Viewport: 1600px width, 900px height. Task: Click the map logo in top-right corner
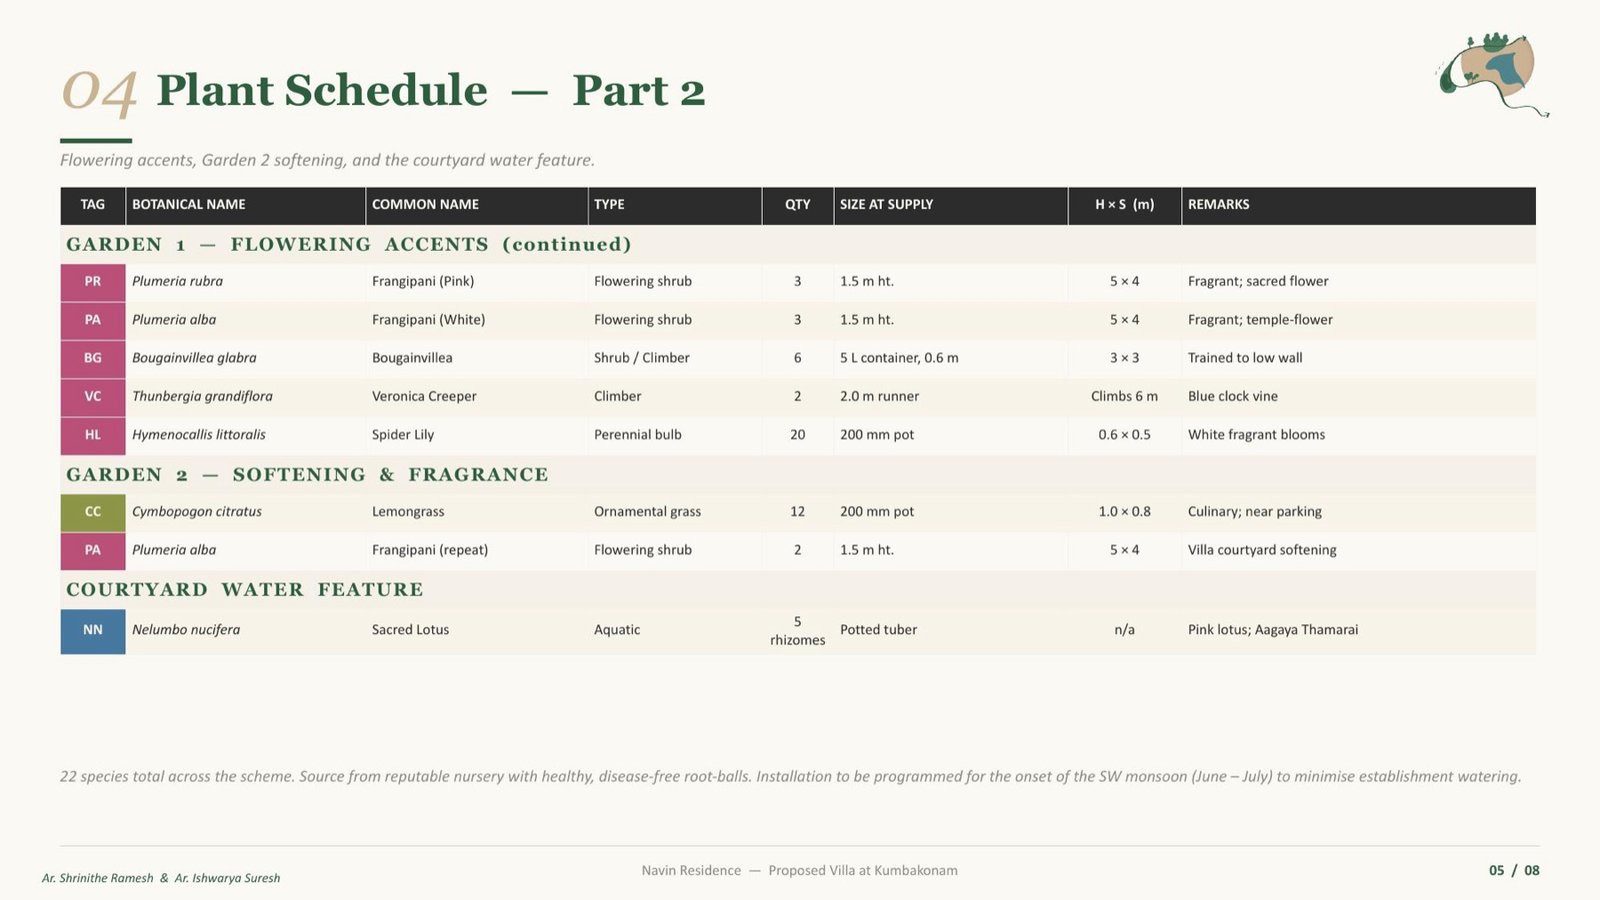1494,74
